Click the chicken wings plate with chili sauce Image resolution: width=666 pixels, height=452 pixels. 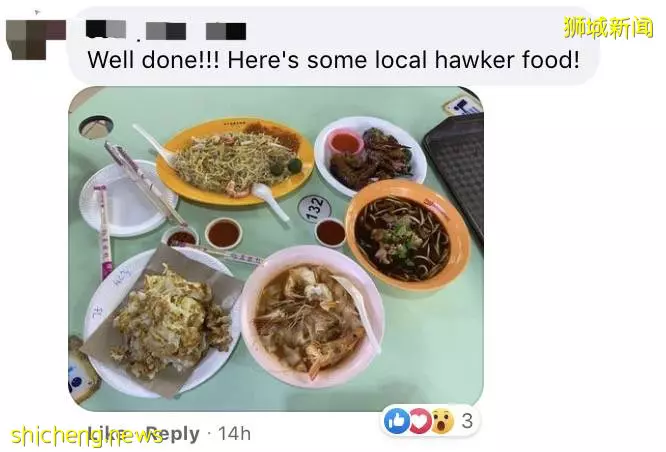tap(370, 156)
